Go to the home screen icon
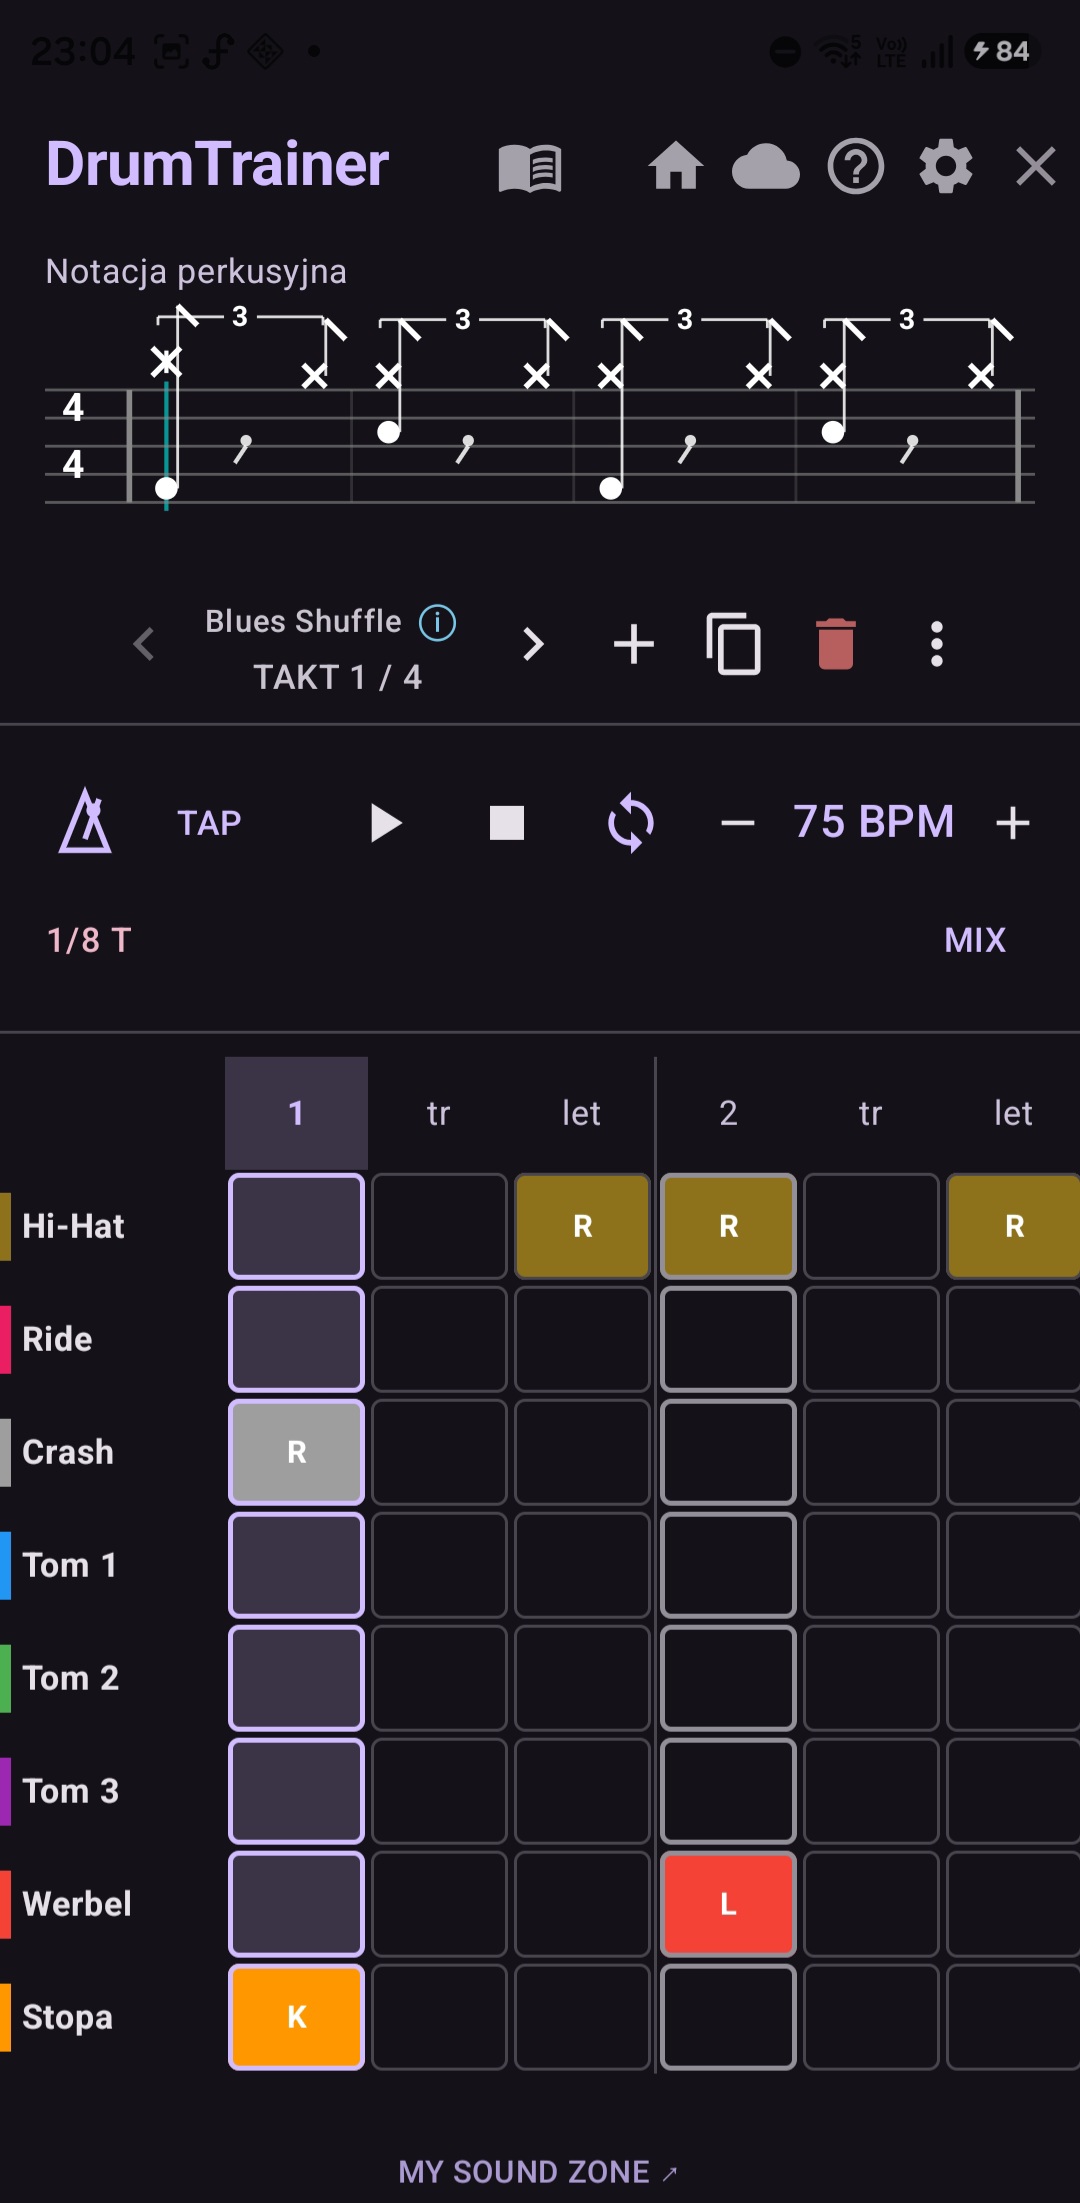The height and width of the screenshot is (2203, 1080). click(676, 165)
